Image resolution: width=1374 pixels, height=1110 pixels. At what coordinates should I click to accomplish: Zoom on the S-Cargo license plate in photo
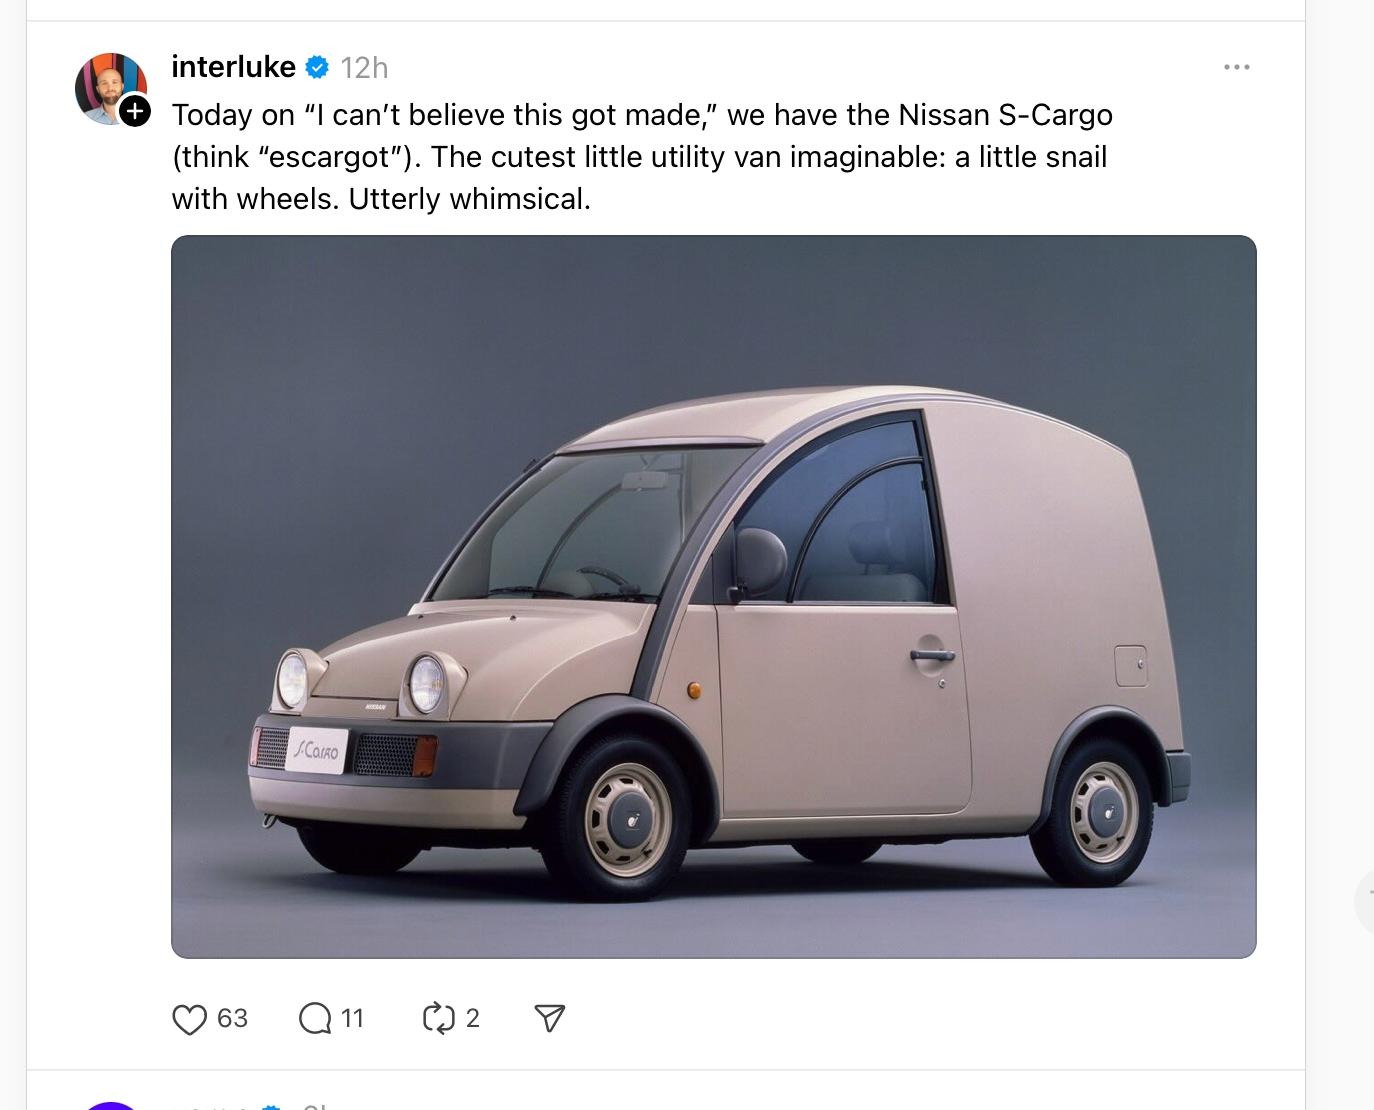317,750
